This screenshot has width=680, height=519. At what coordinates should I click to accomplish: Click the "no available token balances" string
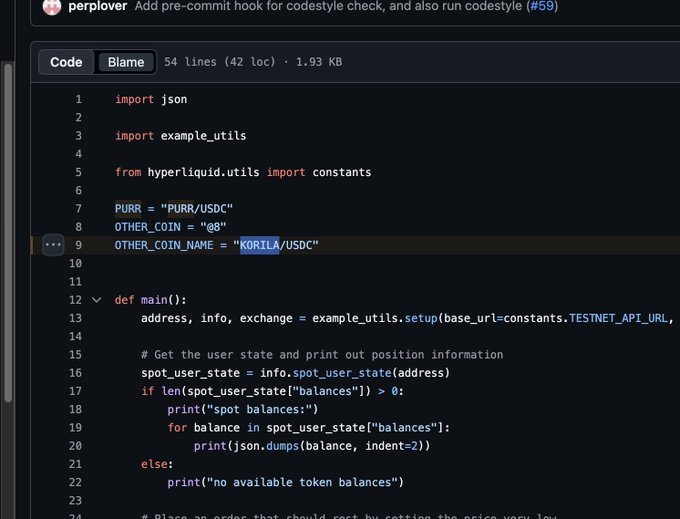pyautogui.click(x=299, y=482)
